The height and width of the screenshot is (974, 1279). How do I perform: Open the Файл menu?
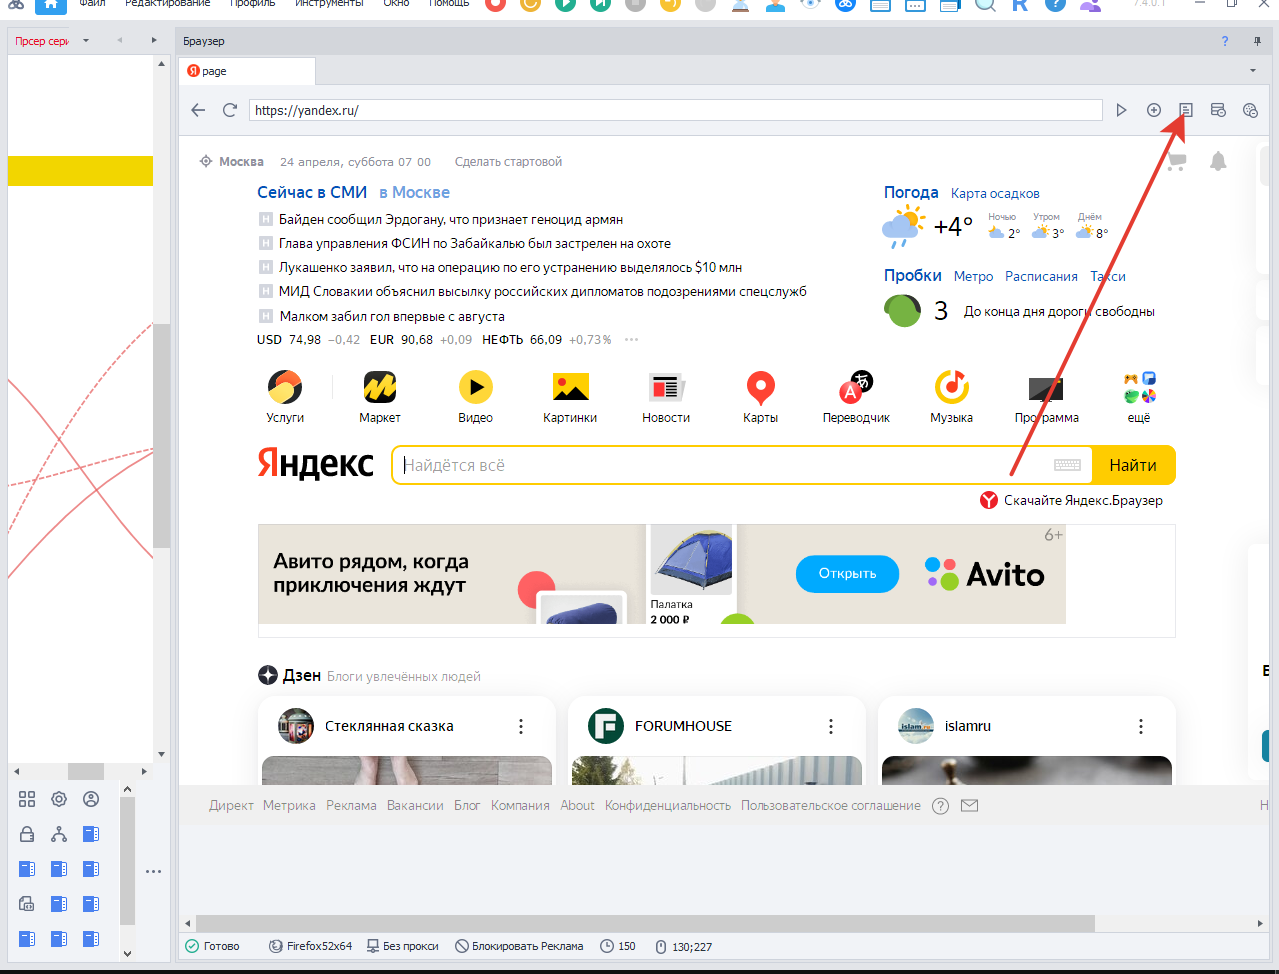92,4
